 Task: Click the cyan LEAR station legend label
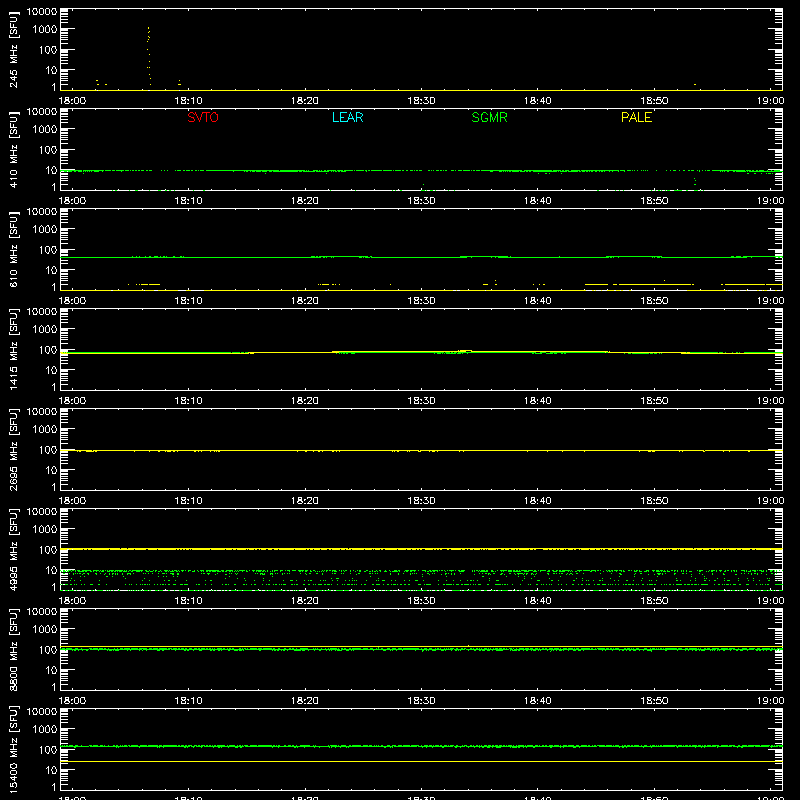pyautogui.click(x=347, y=117)
